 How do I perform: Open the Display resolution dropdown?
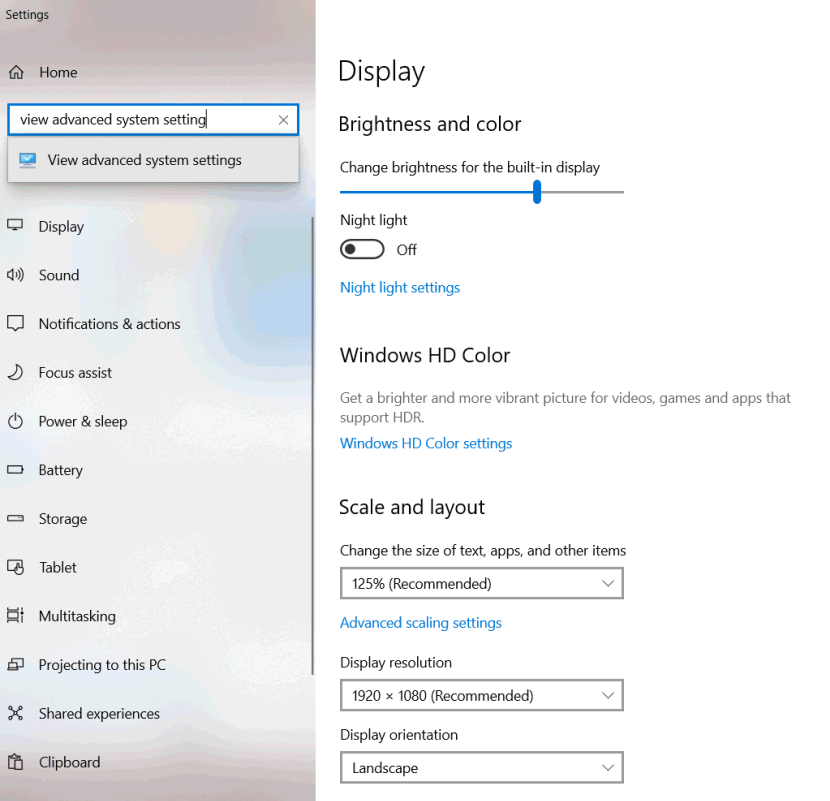coord(481,695)
